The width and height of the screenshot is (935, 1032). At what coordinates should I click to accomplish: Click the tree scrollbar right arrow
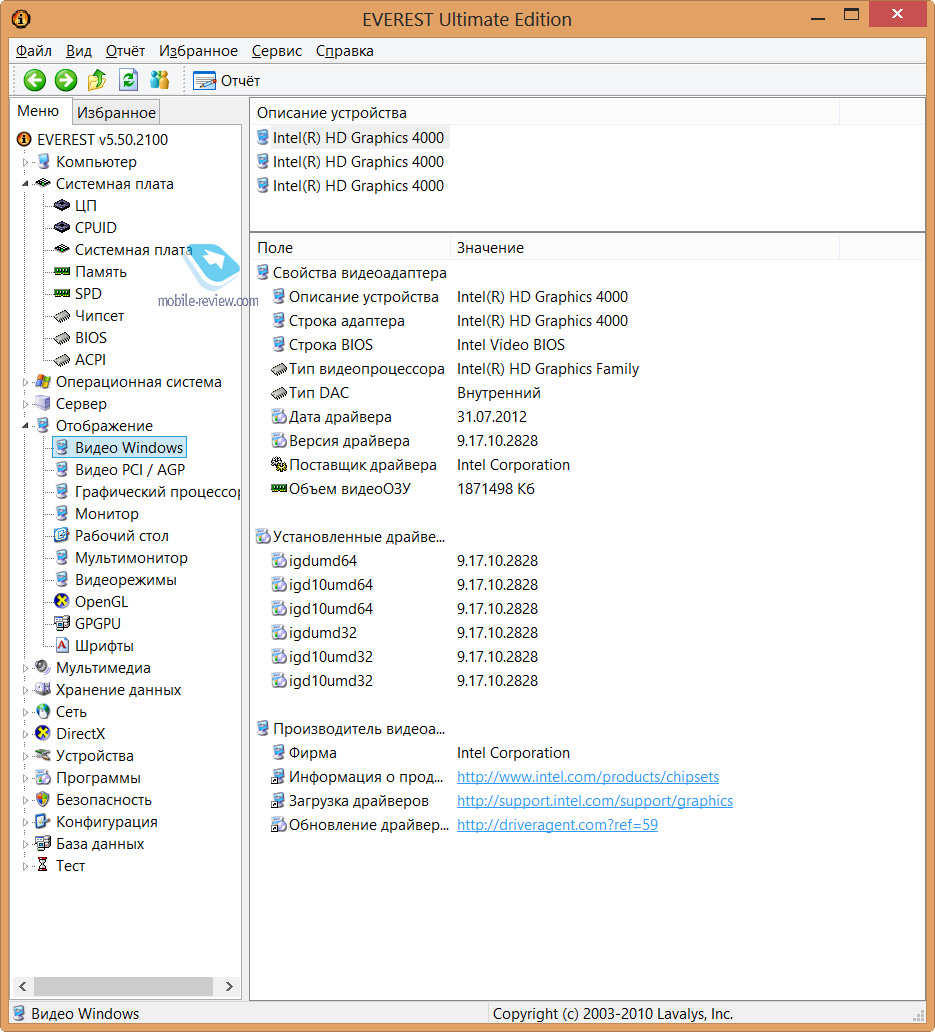(x=229, y=986)
